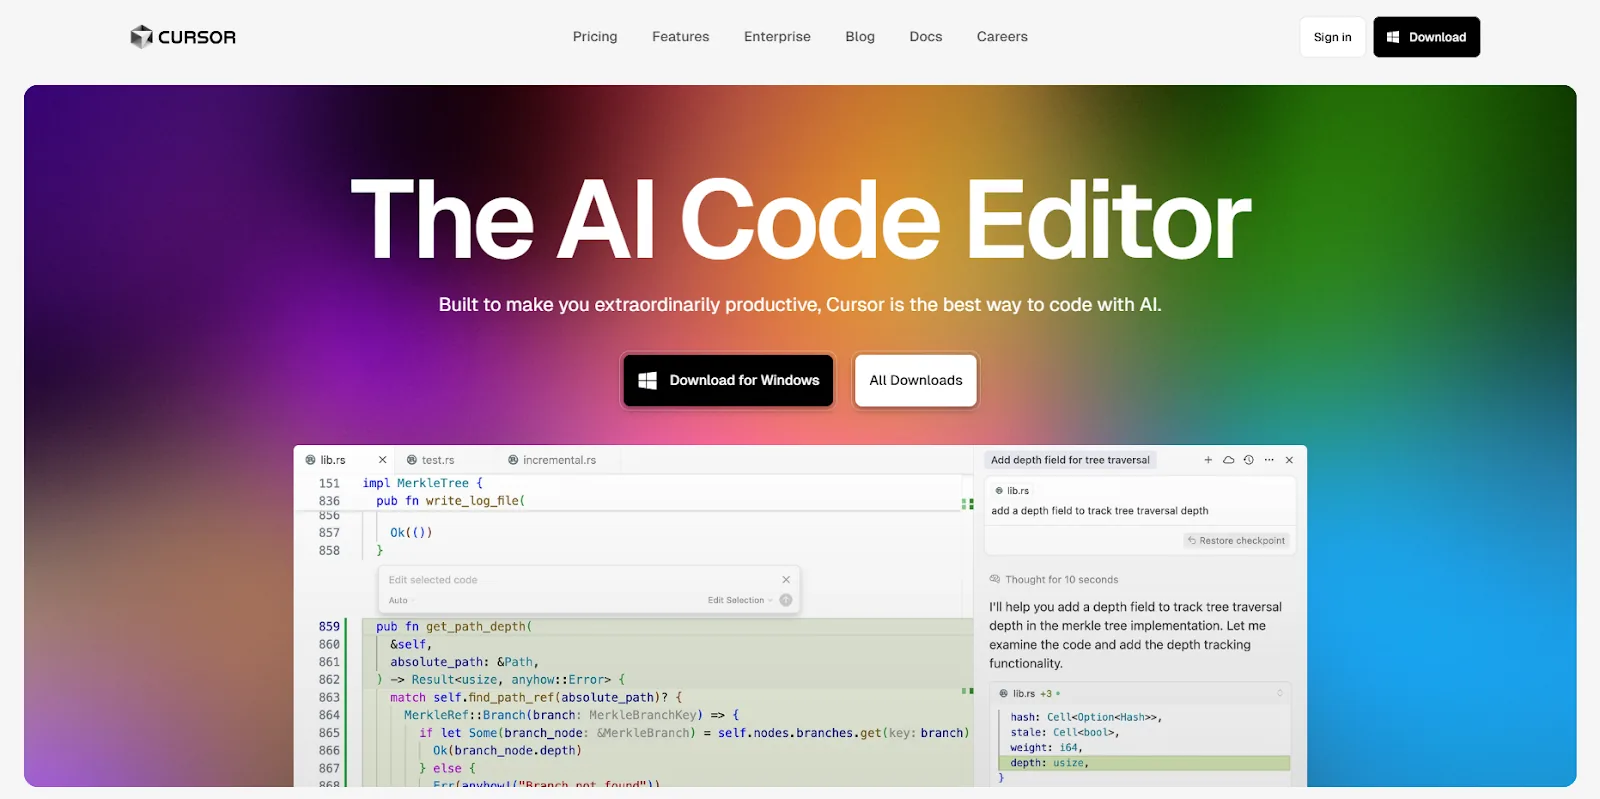Click the Cursor logo in the header
The image size is (1600, 799).
(183, 37)
